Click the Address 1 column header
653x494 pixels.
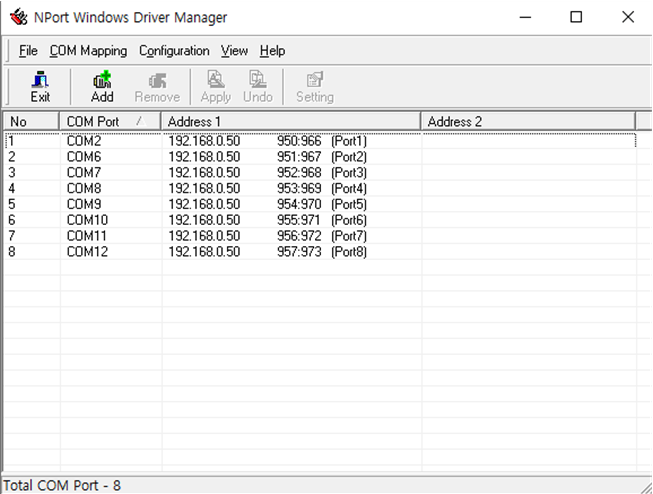click(x=291, y=122)
